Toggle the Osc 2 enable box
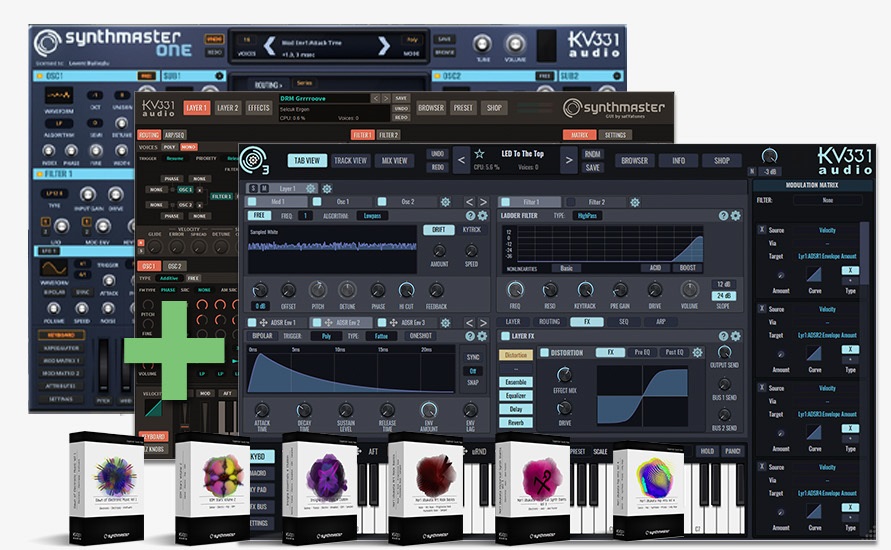The width and height of the screenshot is (891, 550). point(382,202)
